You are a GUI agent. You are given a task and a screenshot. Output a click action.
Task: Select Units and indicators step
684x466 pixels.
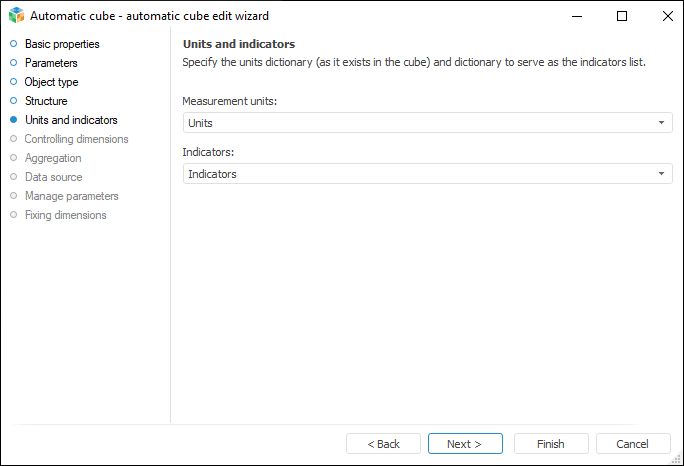click(x=71, y=120)
